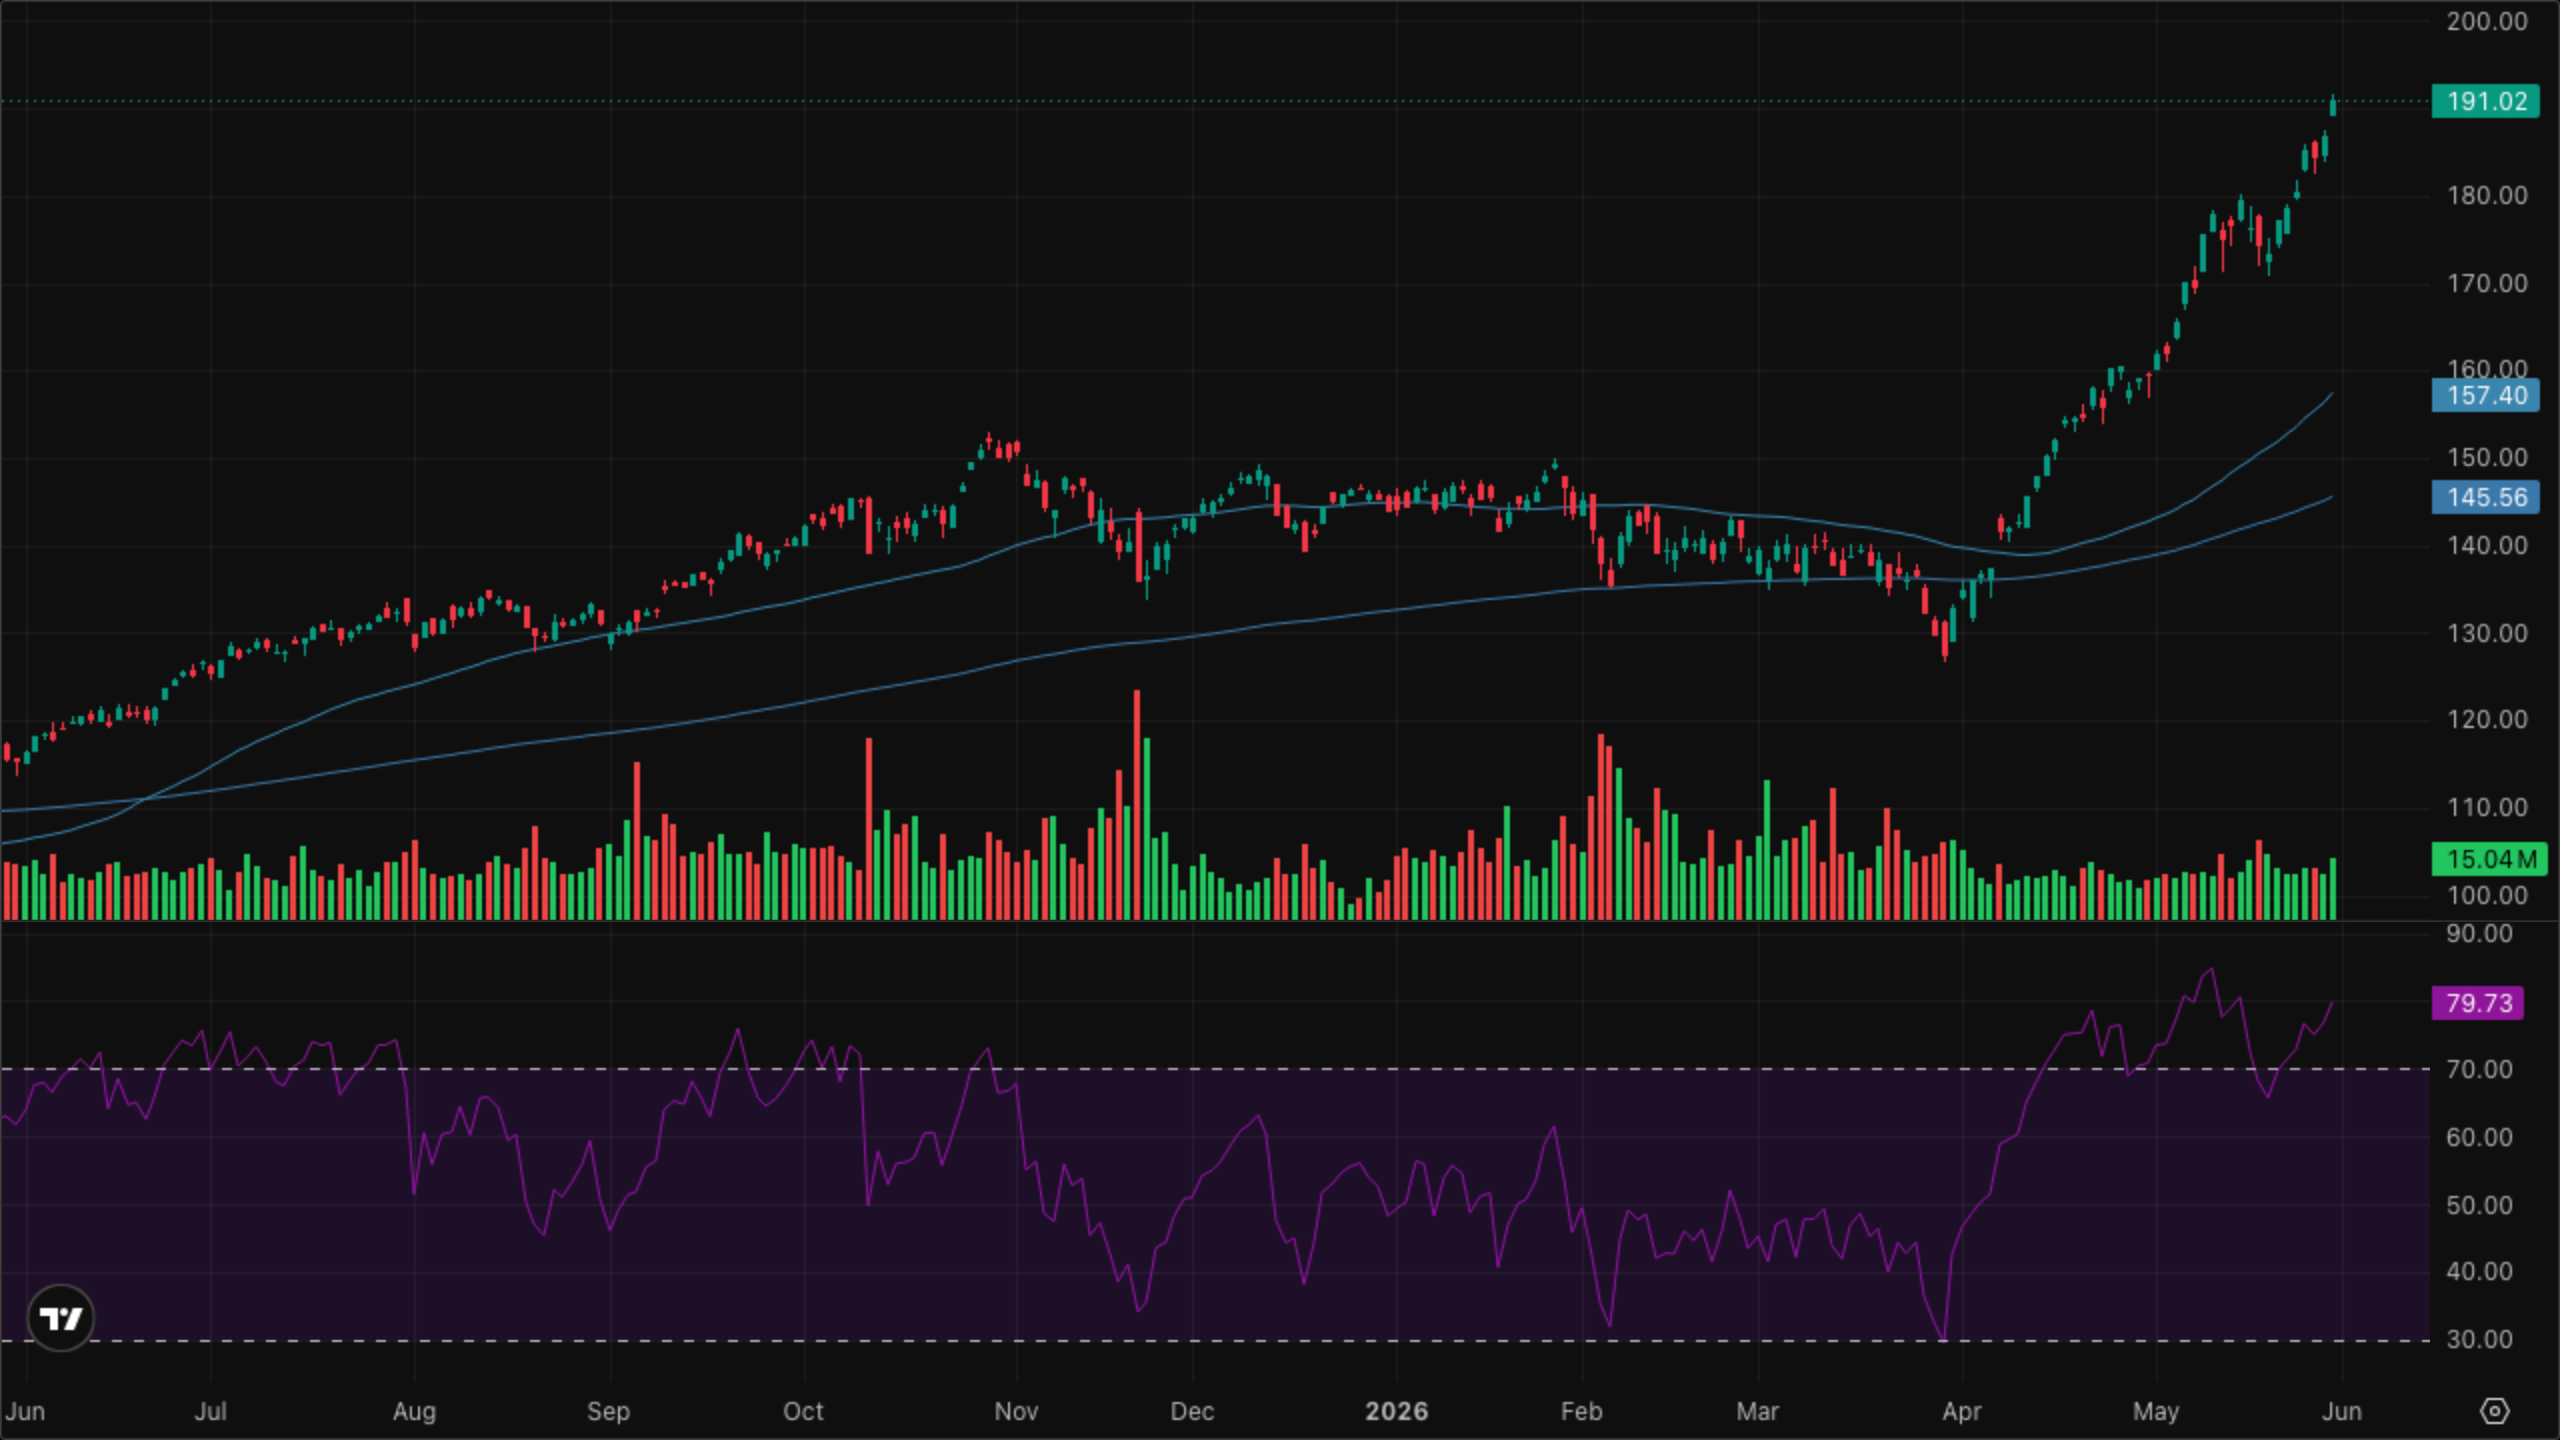Click the 130.00 price scale label

click(2486, 633)
